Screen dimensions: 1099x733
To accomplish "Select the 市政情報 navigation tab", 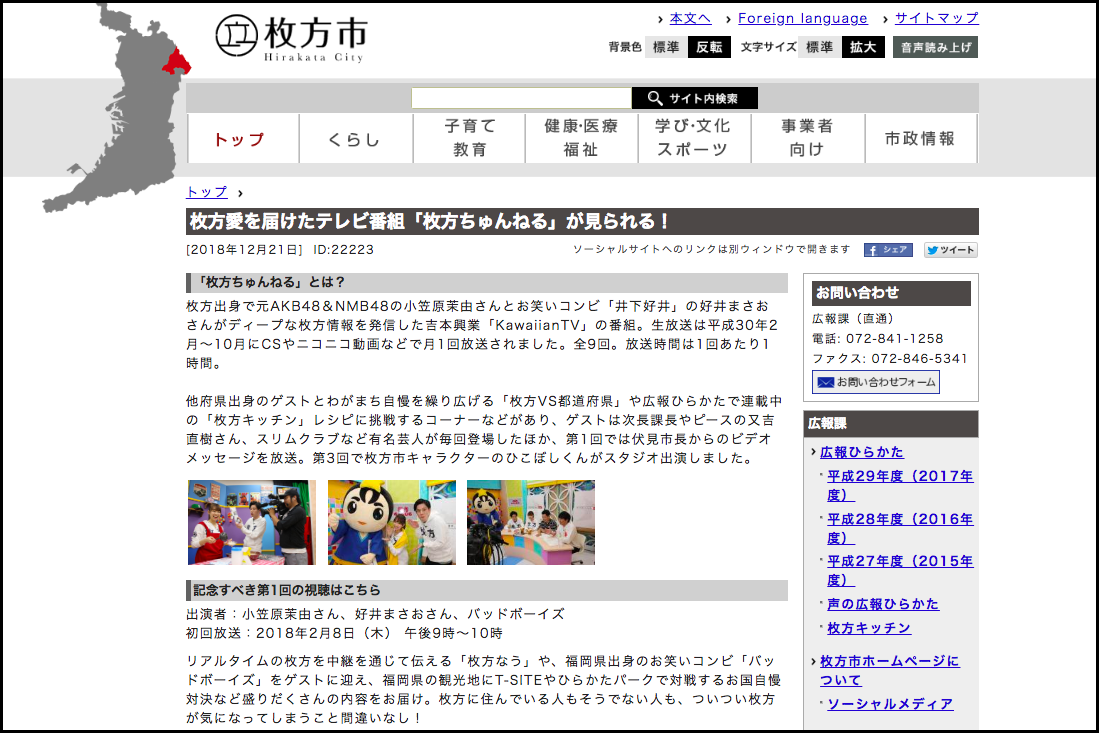I will (920, 139).
